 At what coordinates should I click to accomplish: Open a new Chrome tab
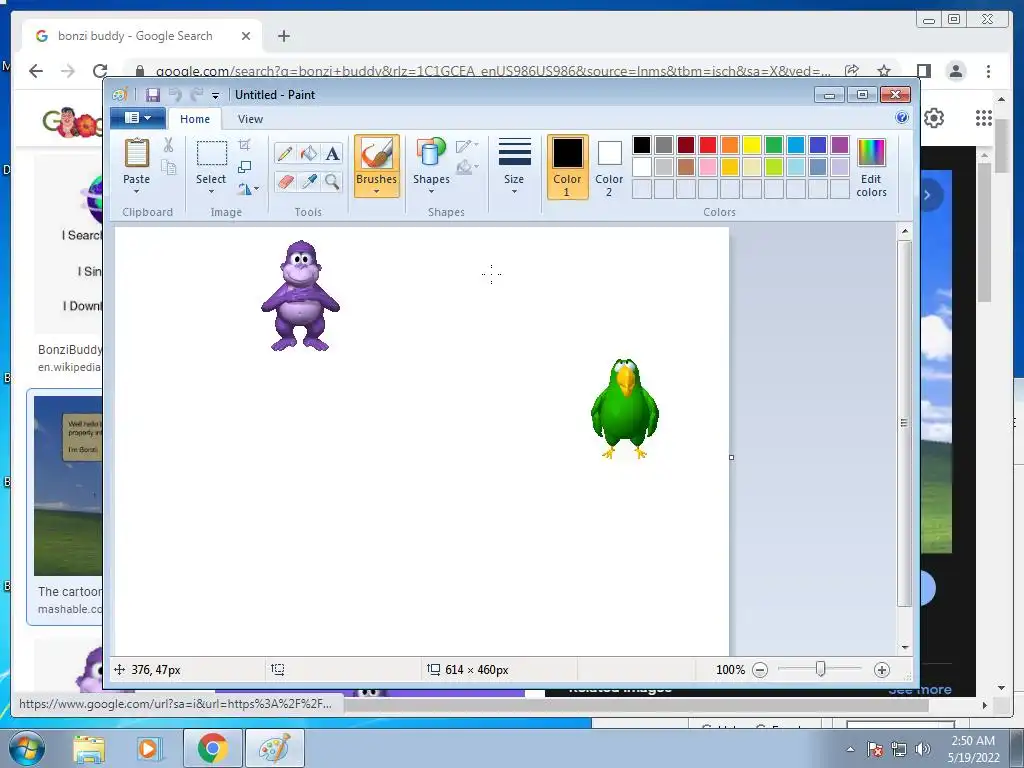click(283, 36)
